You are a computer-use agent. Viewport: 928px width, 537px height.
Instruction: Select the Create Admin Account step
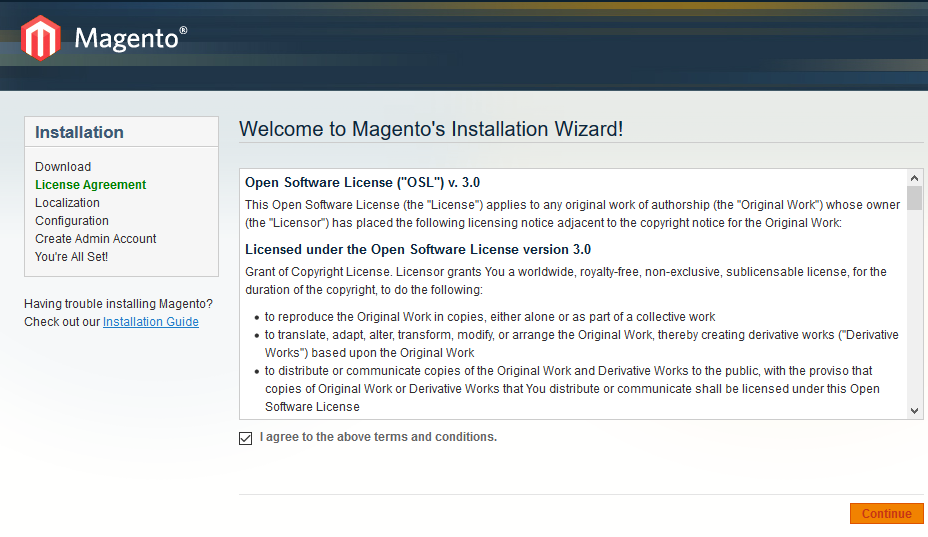pos(95,239)
